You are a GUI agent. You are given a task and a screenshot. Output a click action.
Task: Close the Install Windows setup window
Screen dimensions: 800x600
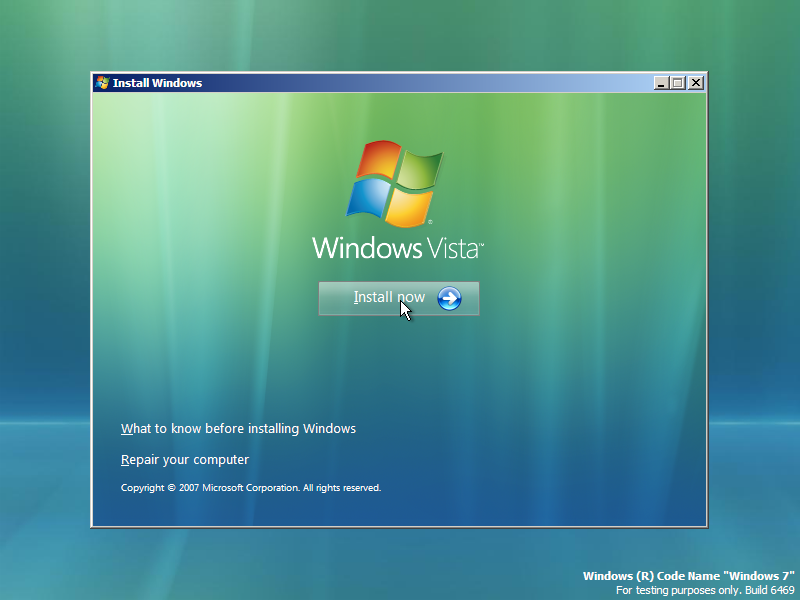[x=695, y=82]
